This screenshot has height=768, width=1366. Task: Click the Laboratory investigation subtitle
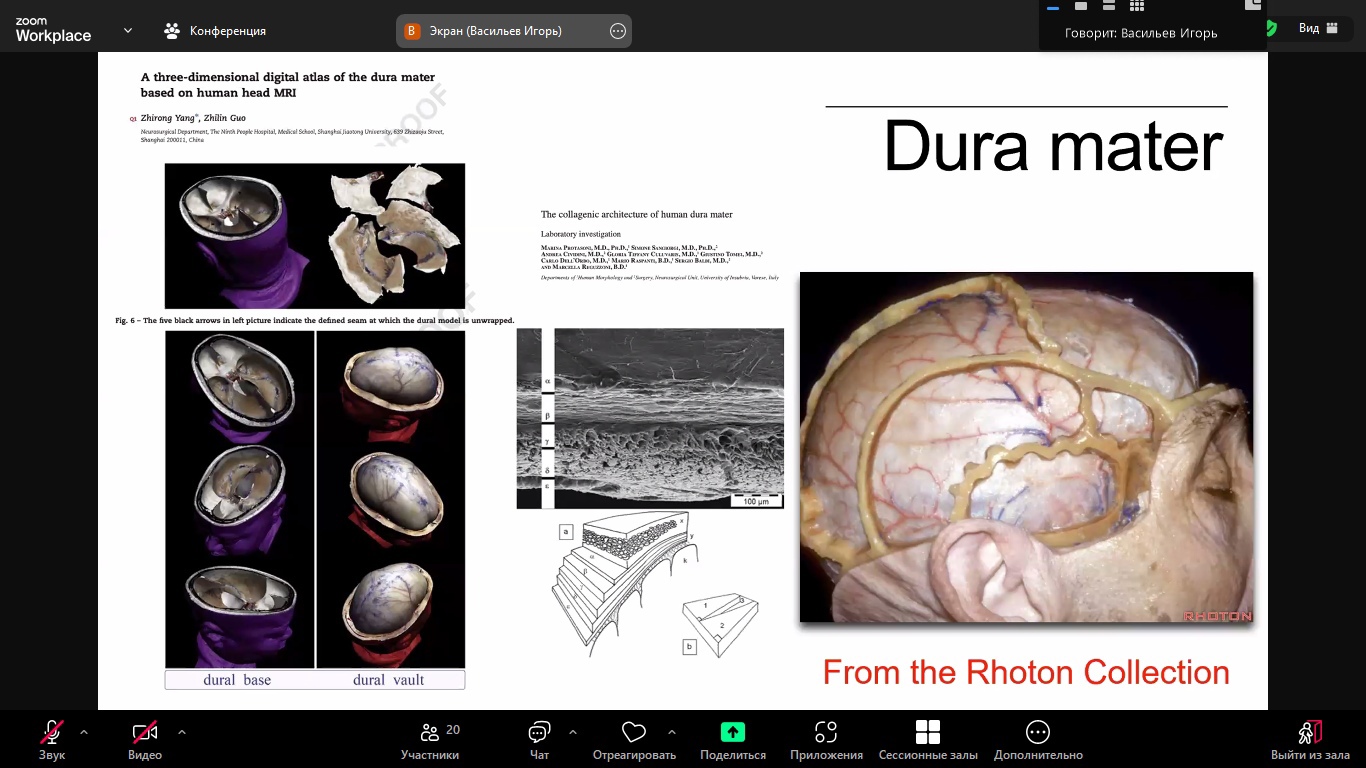point(581,234)
